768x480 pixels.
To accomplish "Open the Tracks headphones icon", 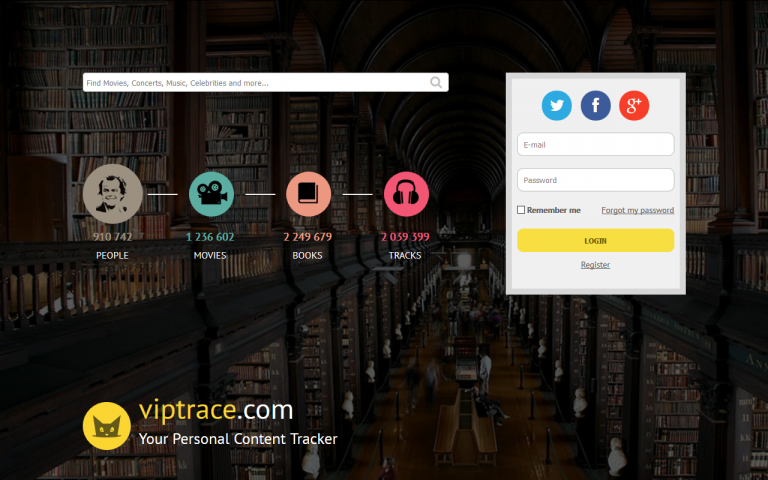I will coord(406,194).
